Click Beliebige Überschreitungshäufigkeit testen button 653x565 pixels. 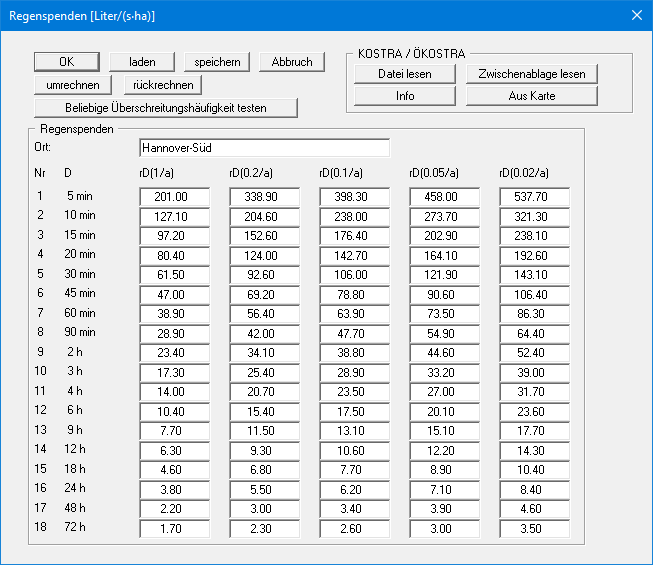pos(165,107)
